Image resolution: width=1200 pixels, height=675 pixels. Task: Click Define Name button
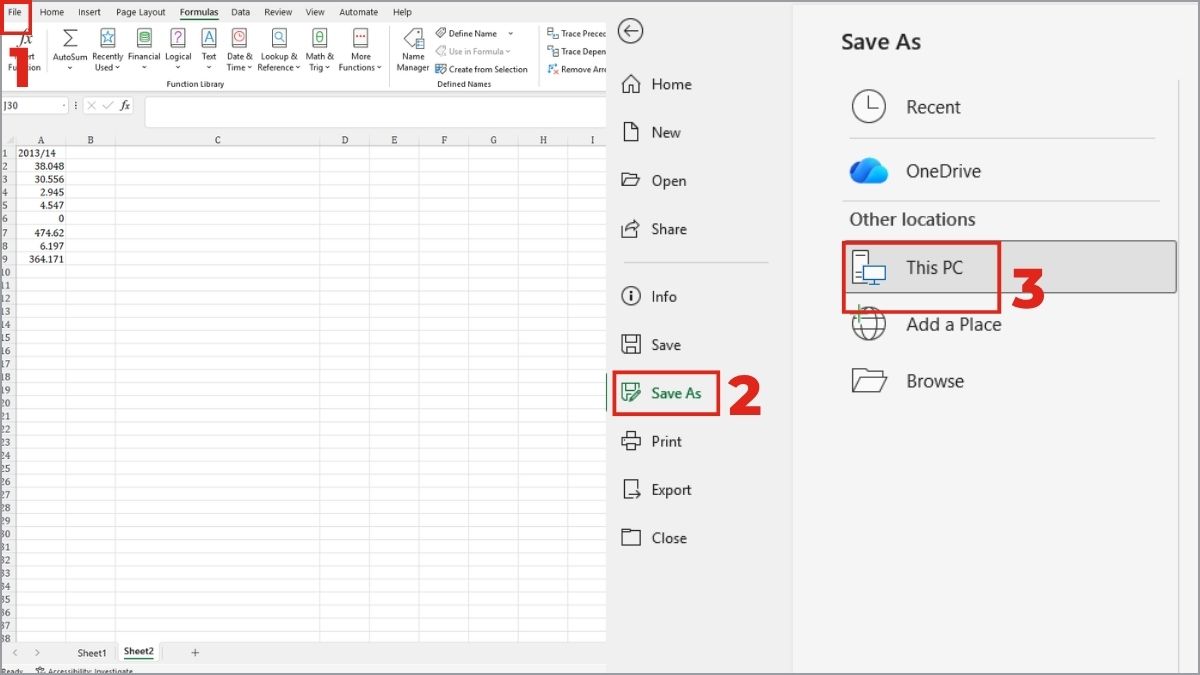(x=466, y=34)
